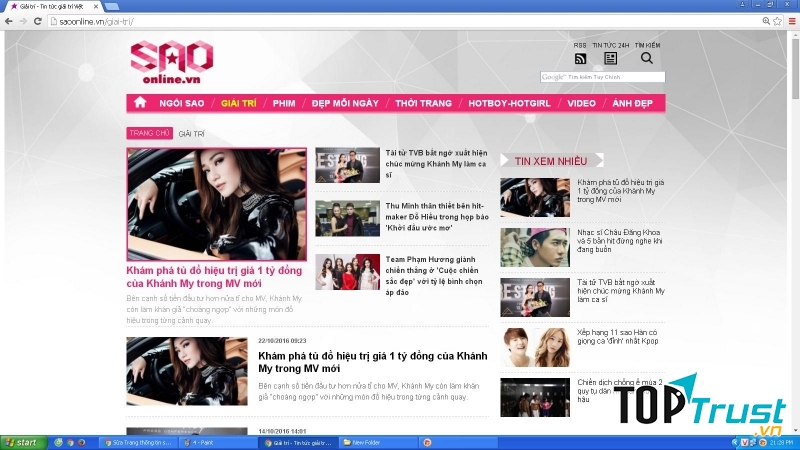800x450 pixels.
Task: Read Team Phạm Hương giành chiến thắng article
Action: pyautogui.click(x=434, y=276)
